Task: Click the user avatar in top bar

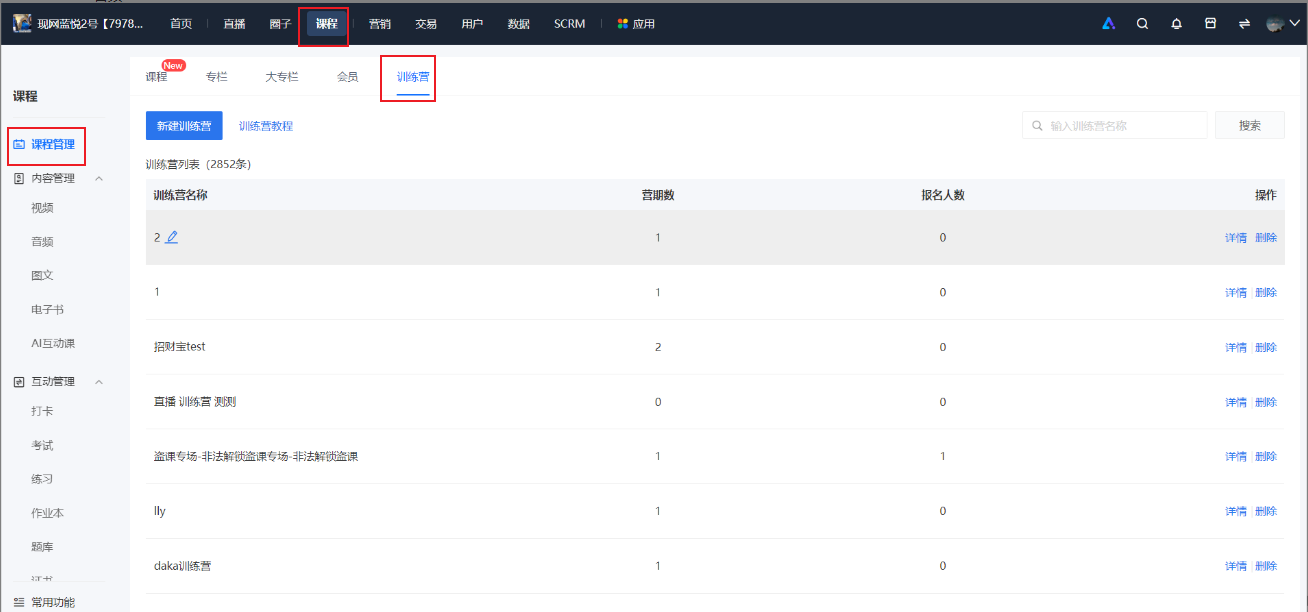Action: pyautogui.click(x=1274, y=24)
